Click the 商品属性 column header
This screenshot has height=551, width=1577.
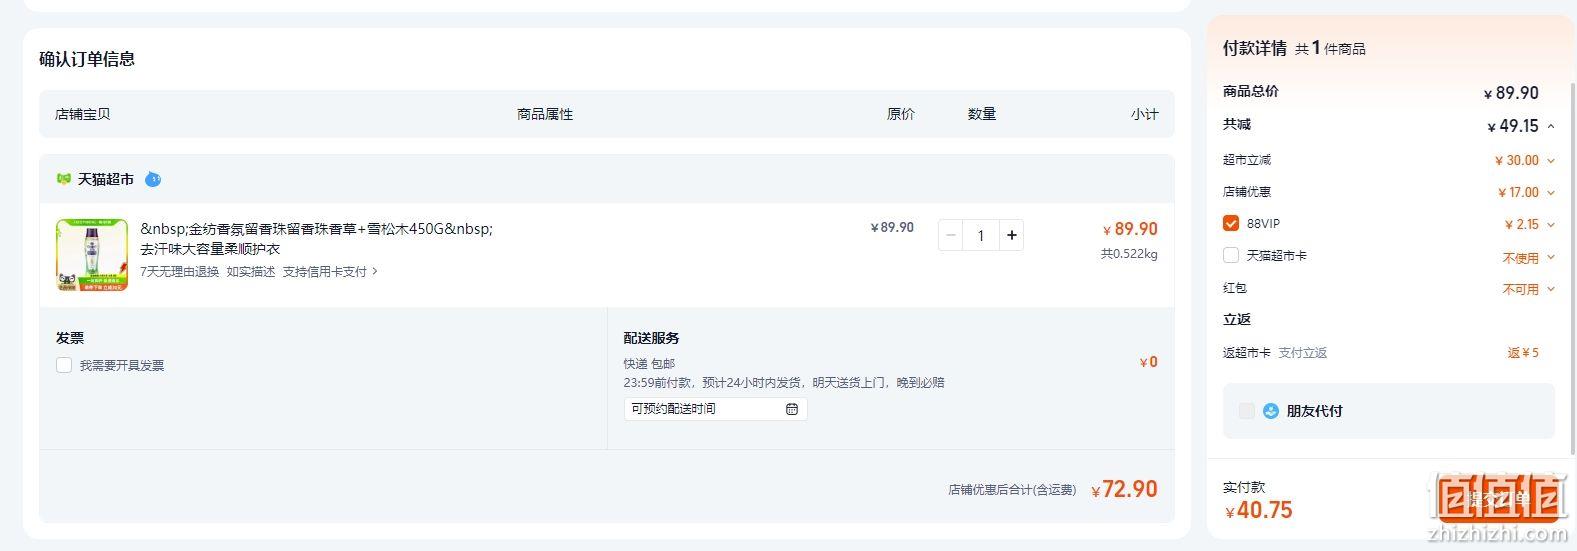[545, 114]
